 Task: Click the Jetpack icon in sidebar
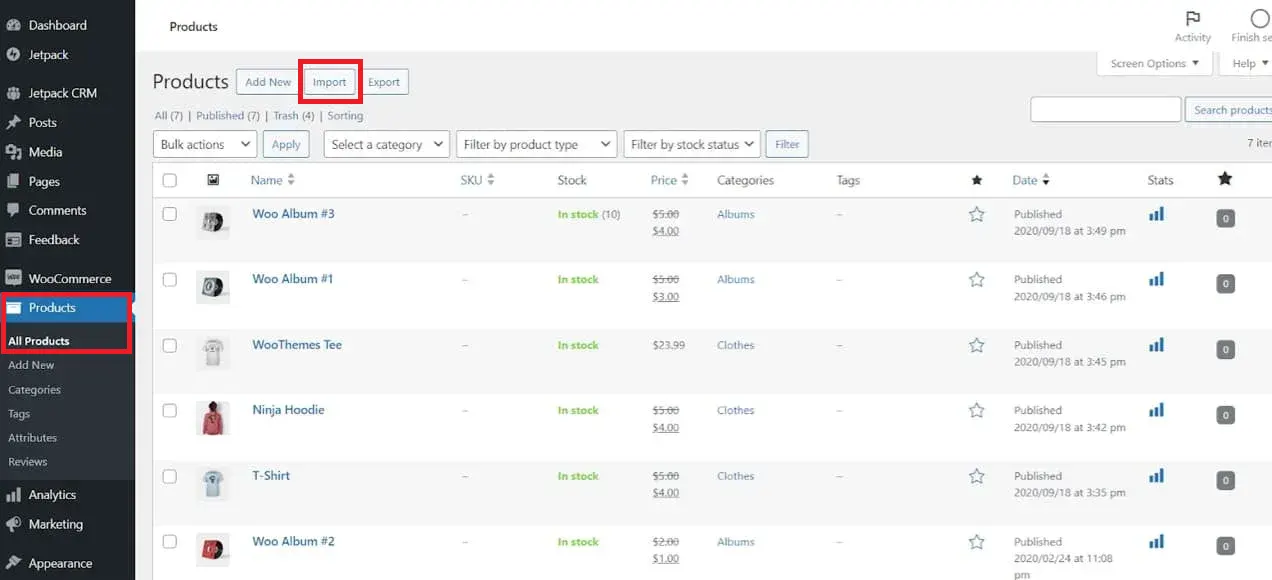(x=13, y=55)
